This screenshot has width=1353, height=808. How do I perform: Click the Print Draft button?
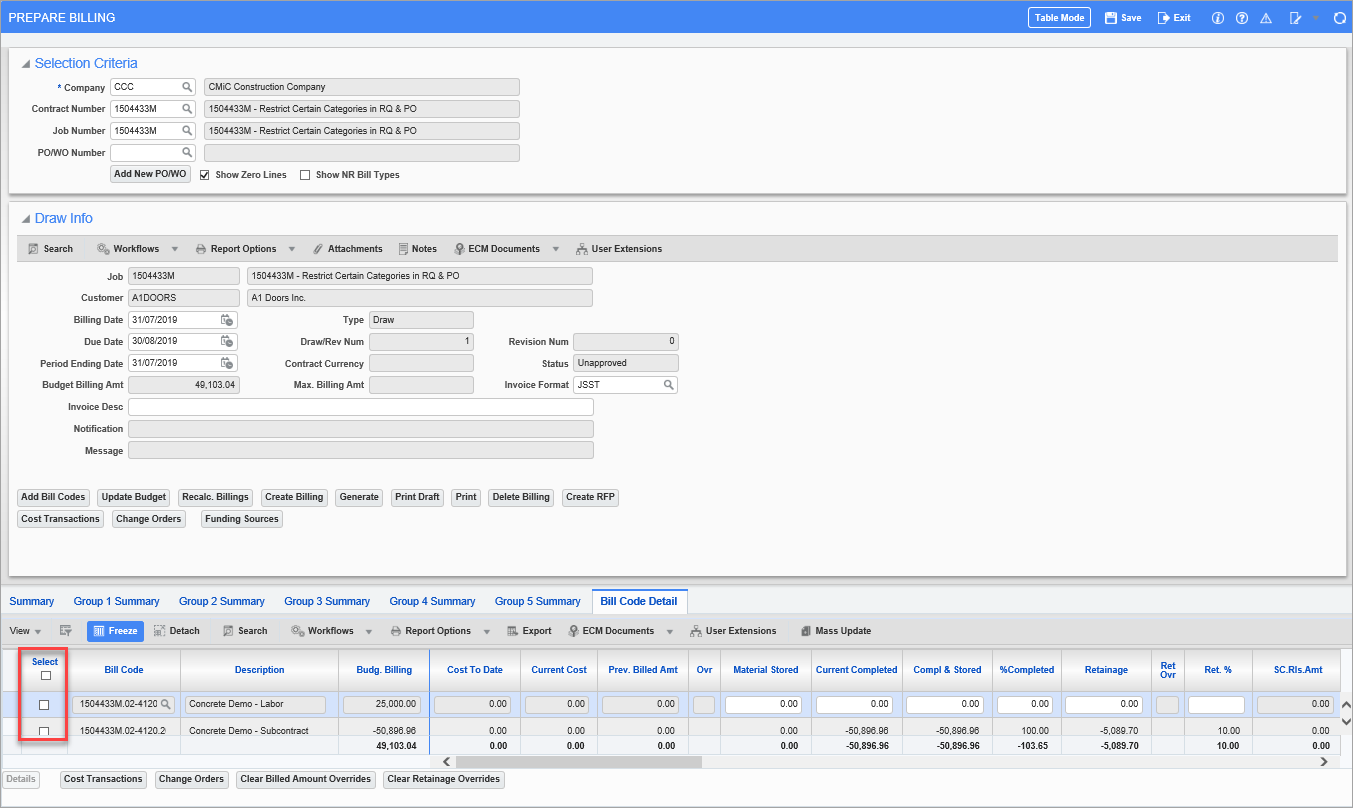pos(417,497)
